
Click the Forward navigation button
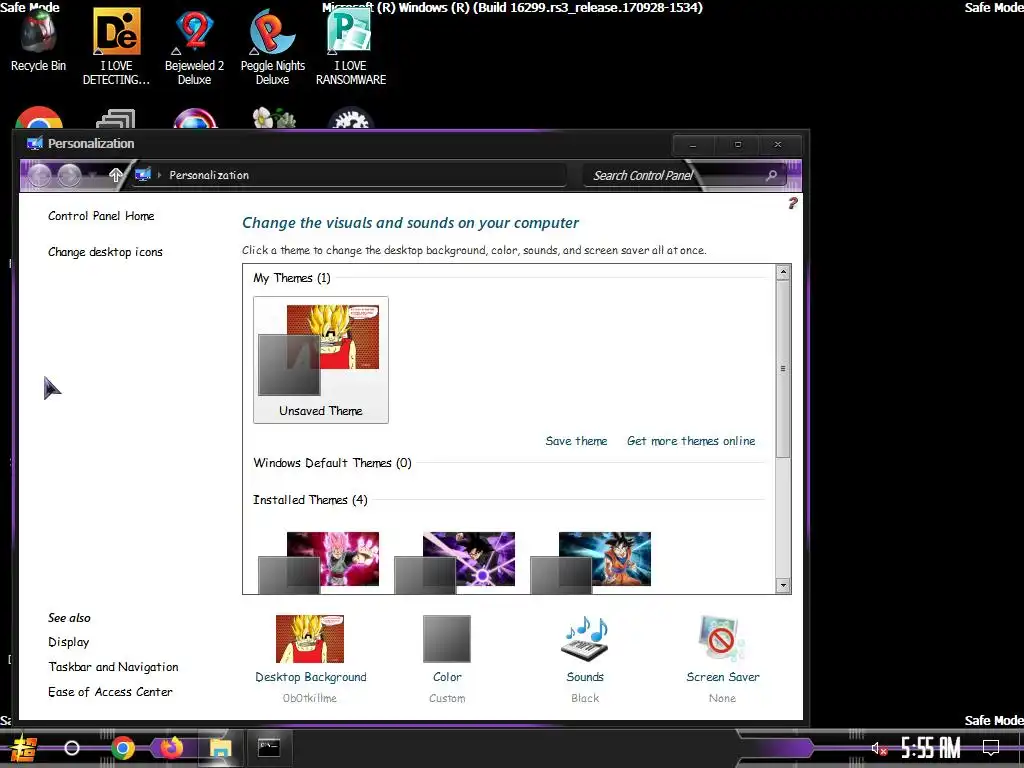tap(69, 175)
